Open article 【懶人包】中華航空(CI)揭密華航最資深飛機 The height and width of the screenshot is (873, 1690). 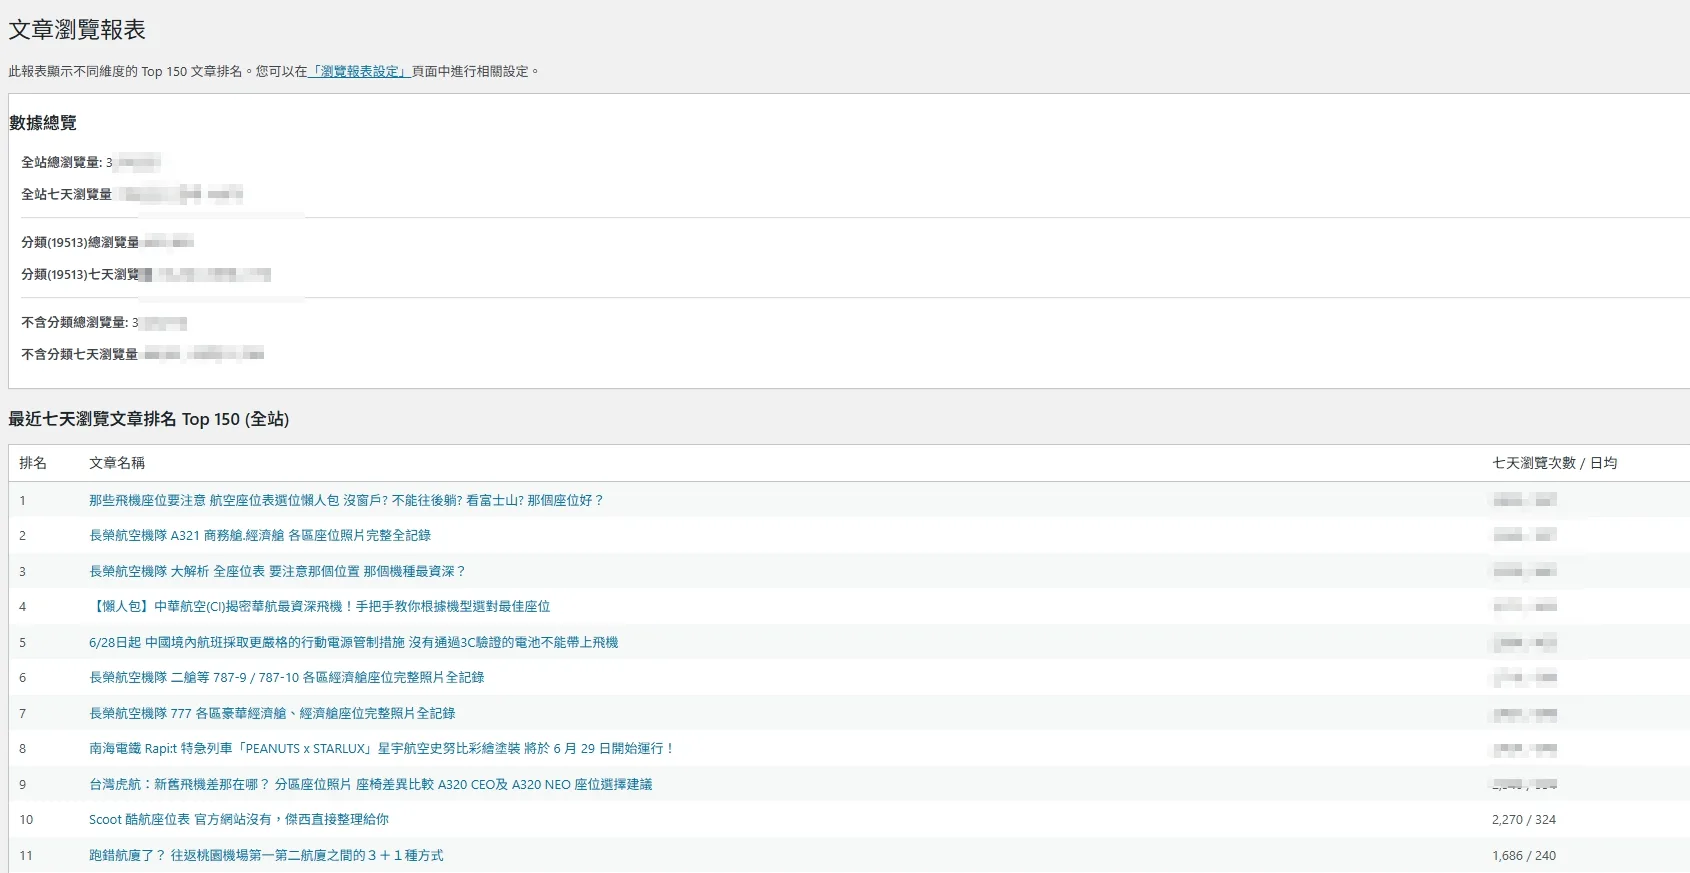pos(320,606)
